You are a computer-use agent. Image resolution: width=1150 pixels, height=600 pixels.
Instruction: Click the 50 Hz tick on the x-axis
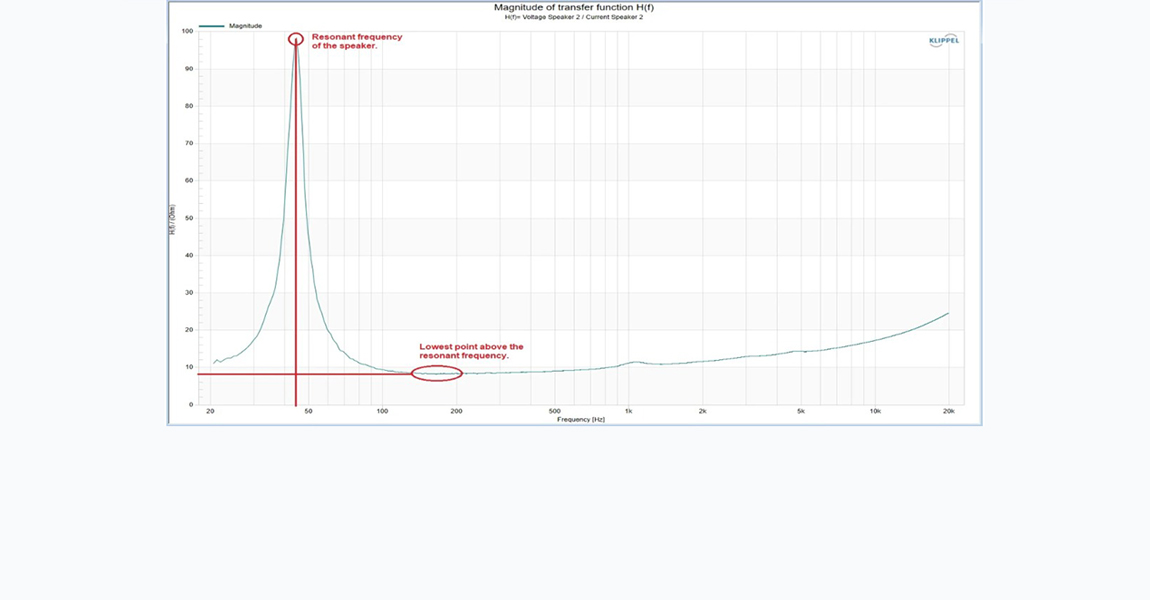tap(308, 411)
